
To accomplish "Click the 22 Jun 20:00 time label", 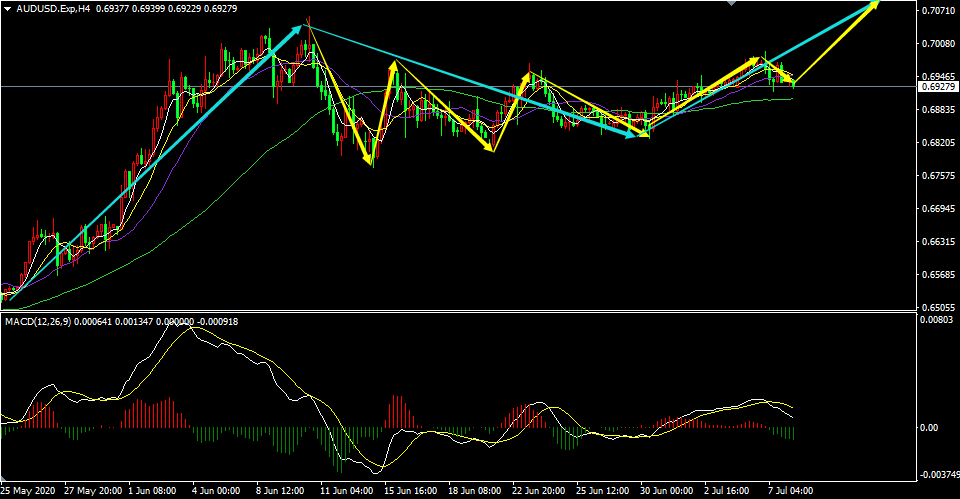I will [538, 491].
